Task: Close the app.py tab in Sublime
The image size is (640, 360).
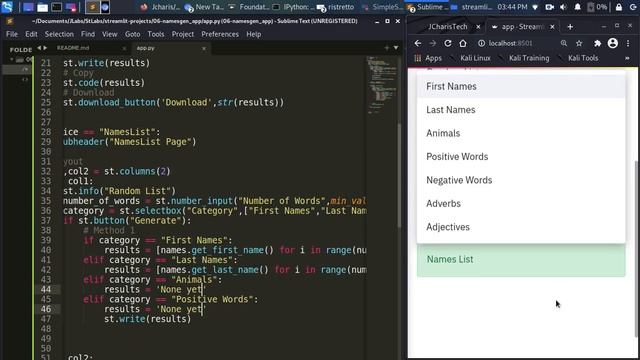Action: (204, 49)
